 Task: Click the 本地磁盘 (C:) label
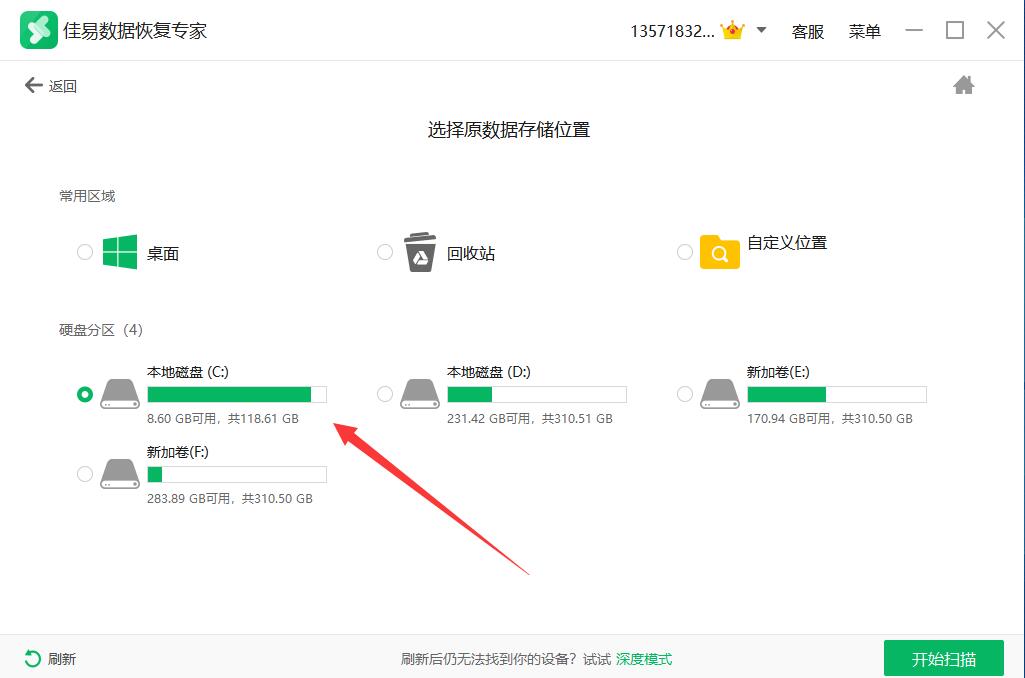188,372
